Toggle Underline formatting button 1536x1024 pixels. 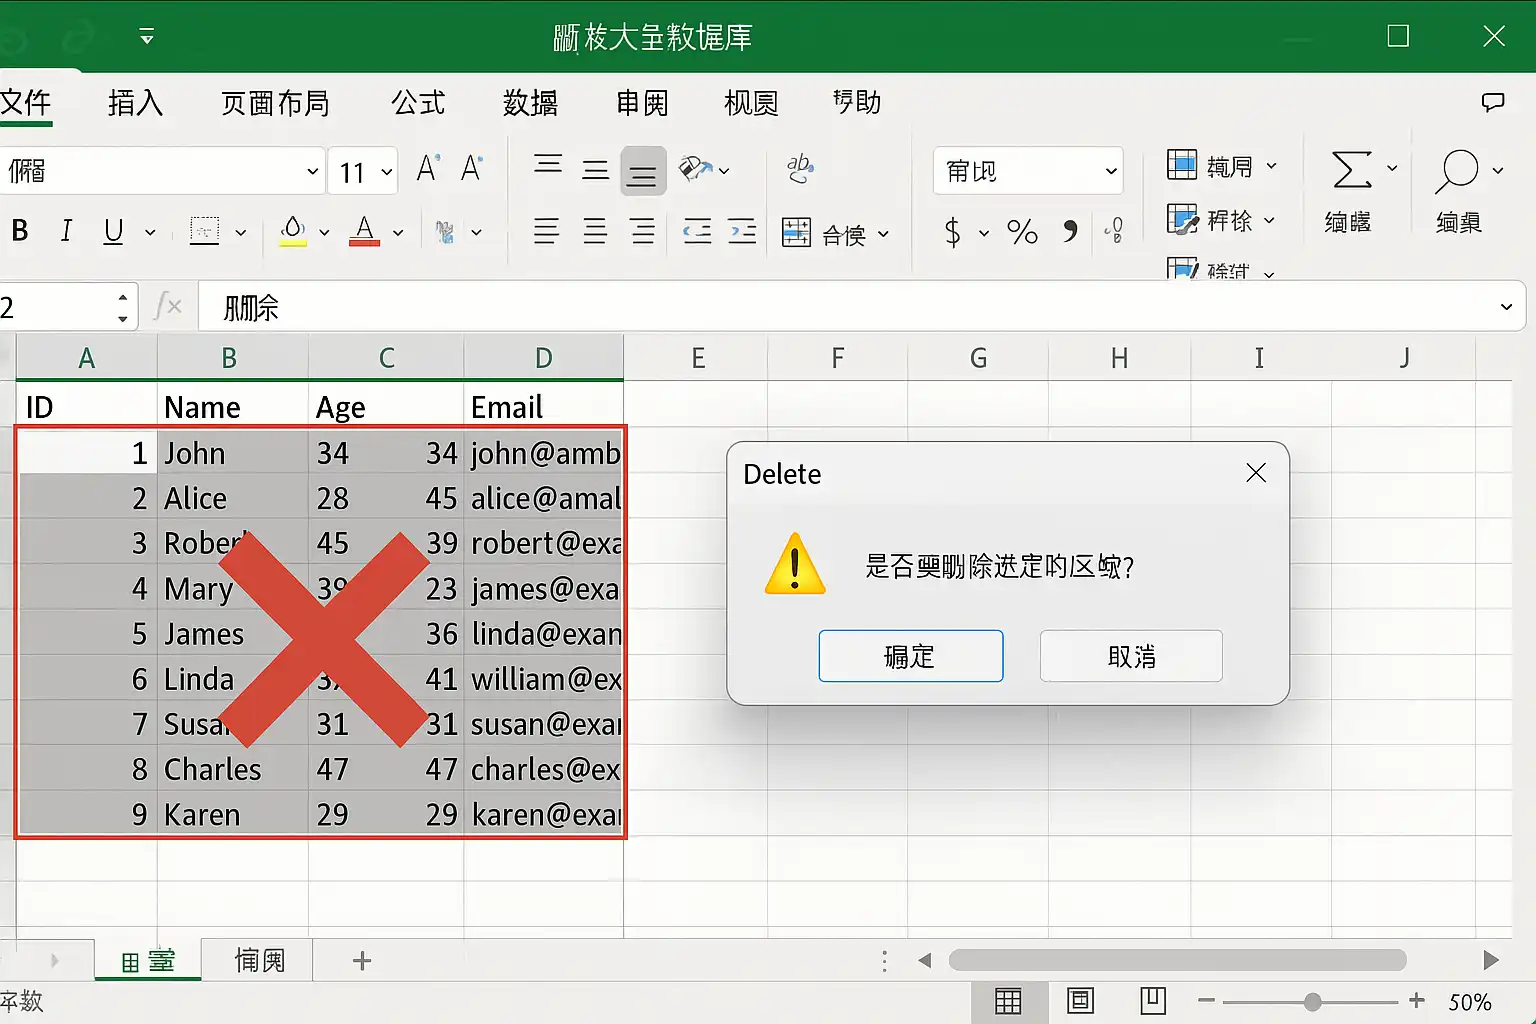(x=113, y=232)
